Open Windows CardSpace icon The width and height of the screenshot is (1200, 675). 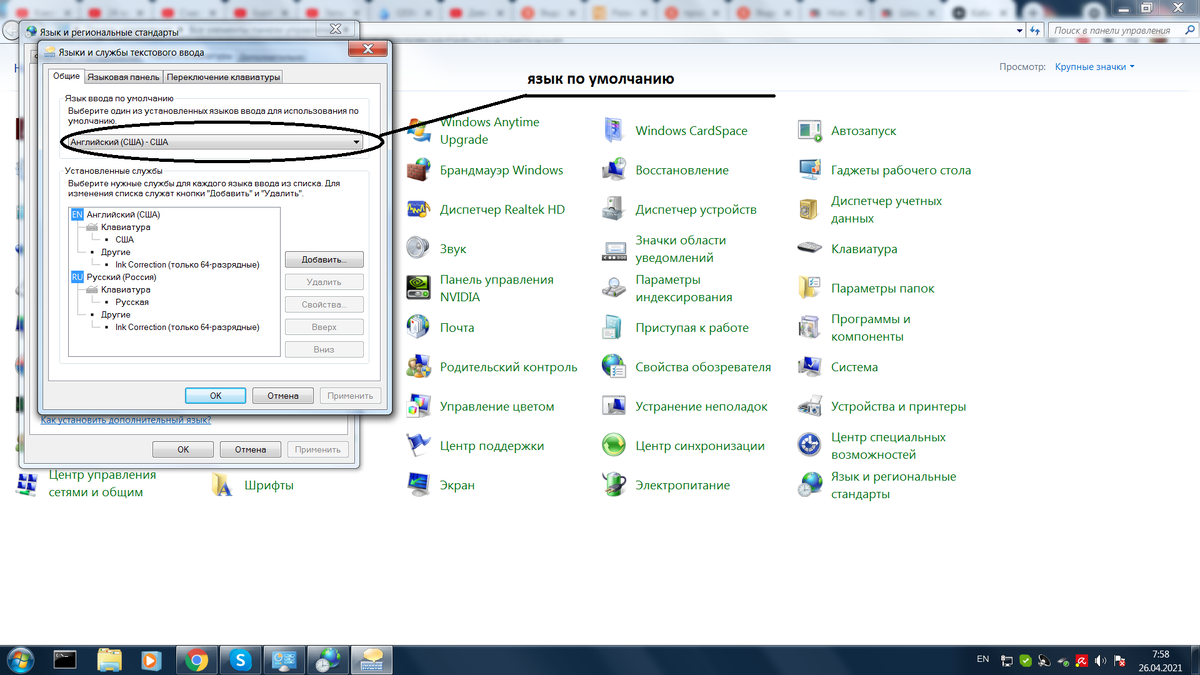[614, 131]
